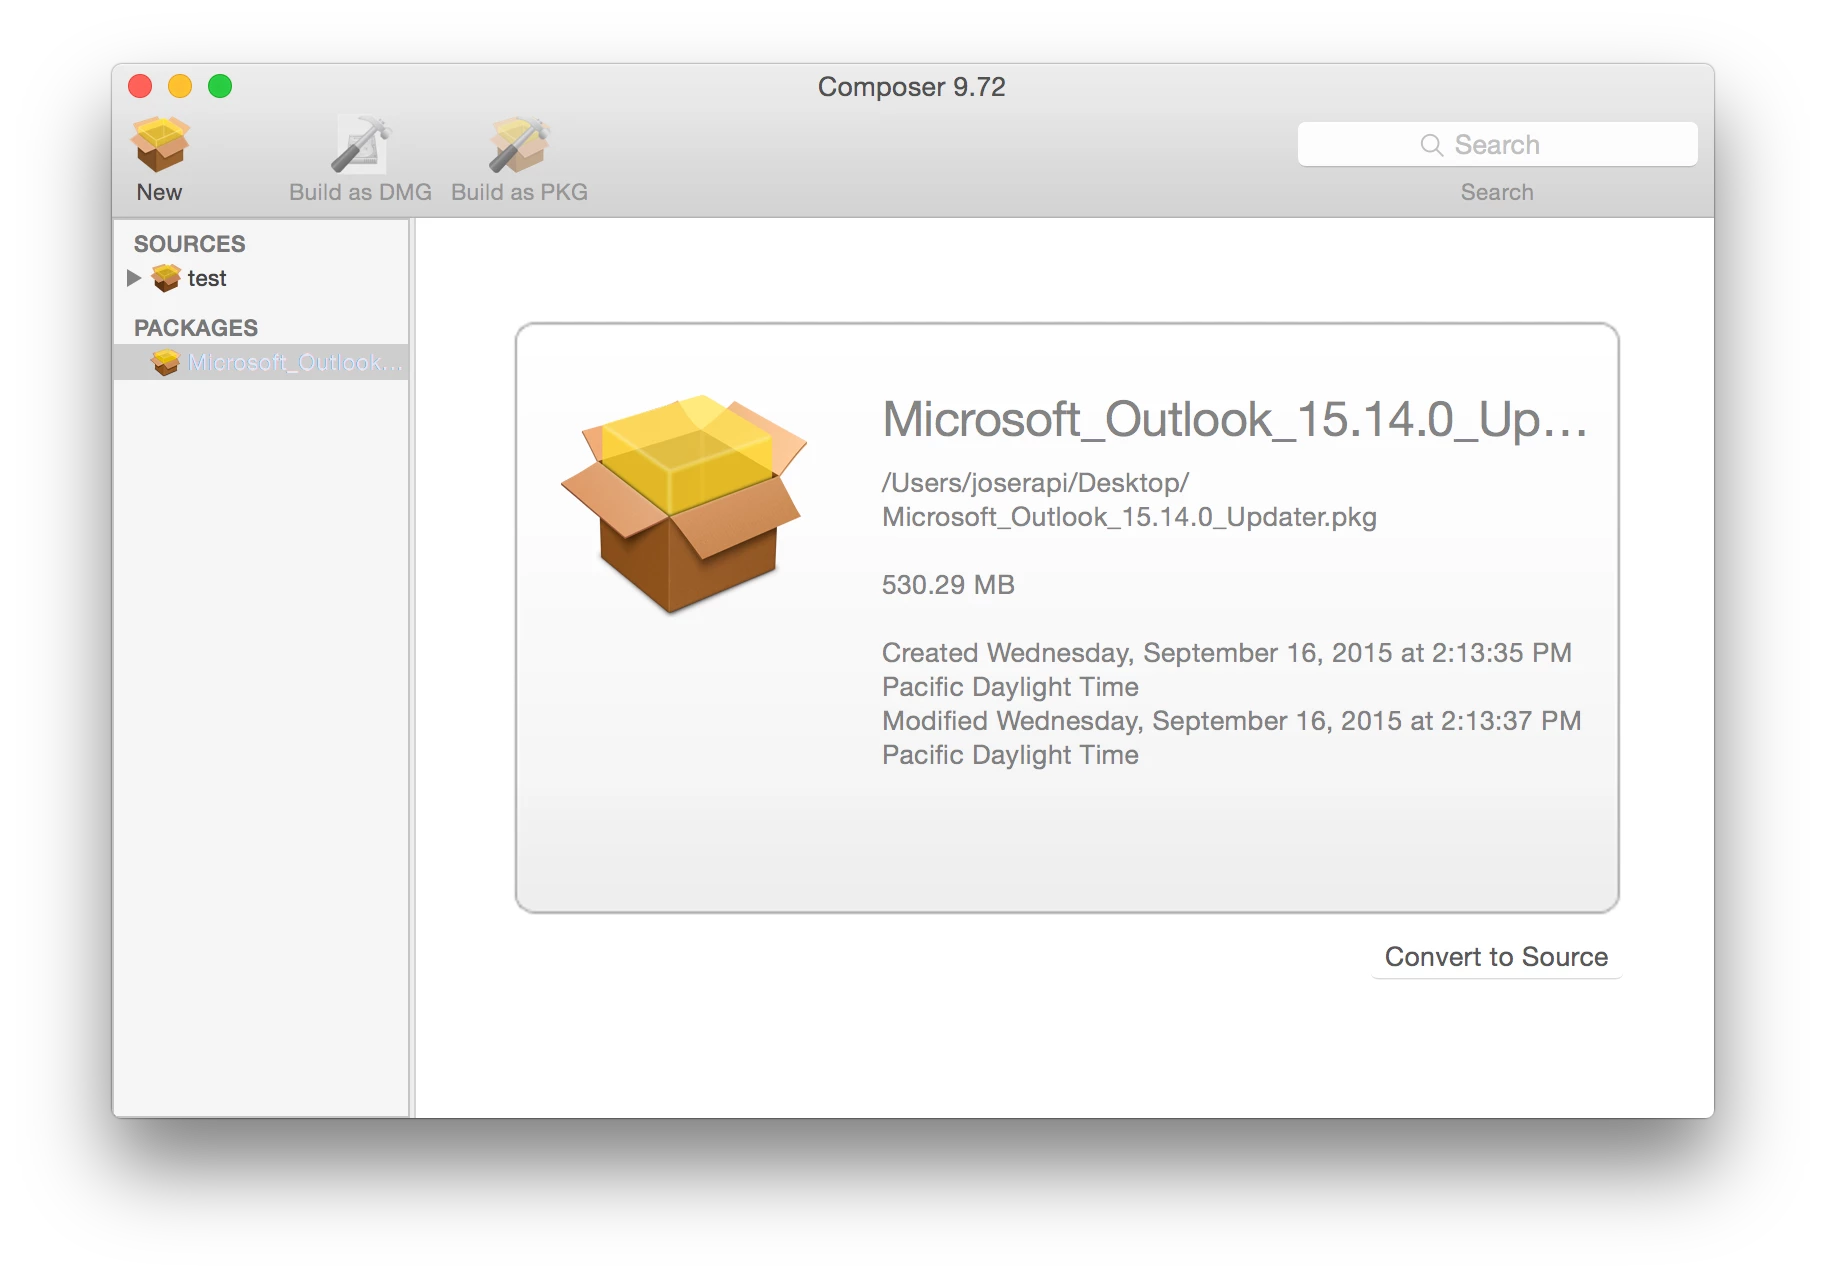Zoom the window with green button
The image size is (1826, 1278).
click(220, 87)
